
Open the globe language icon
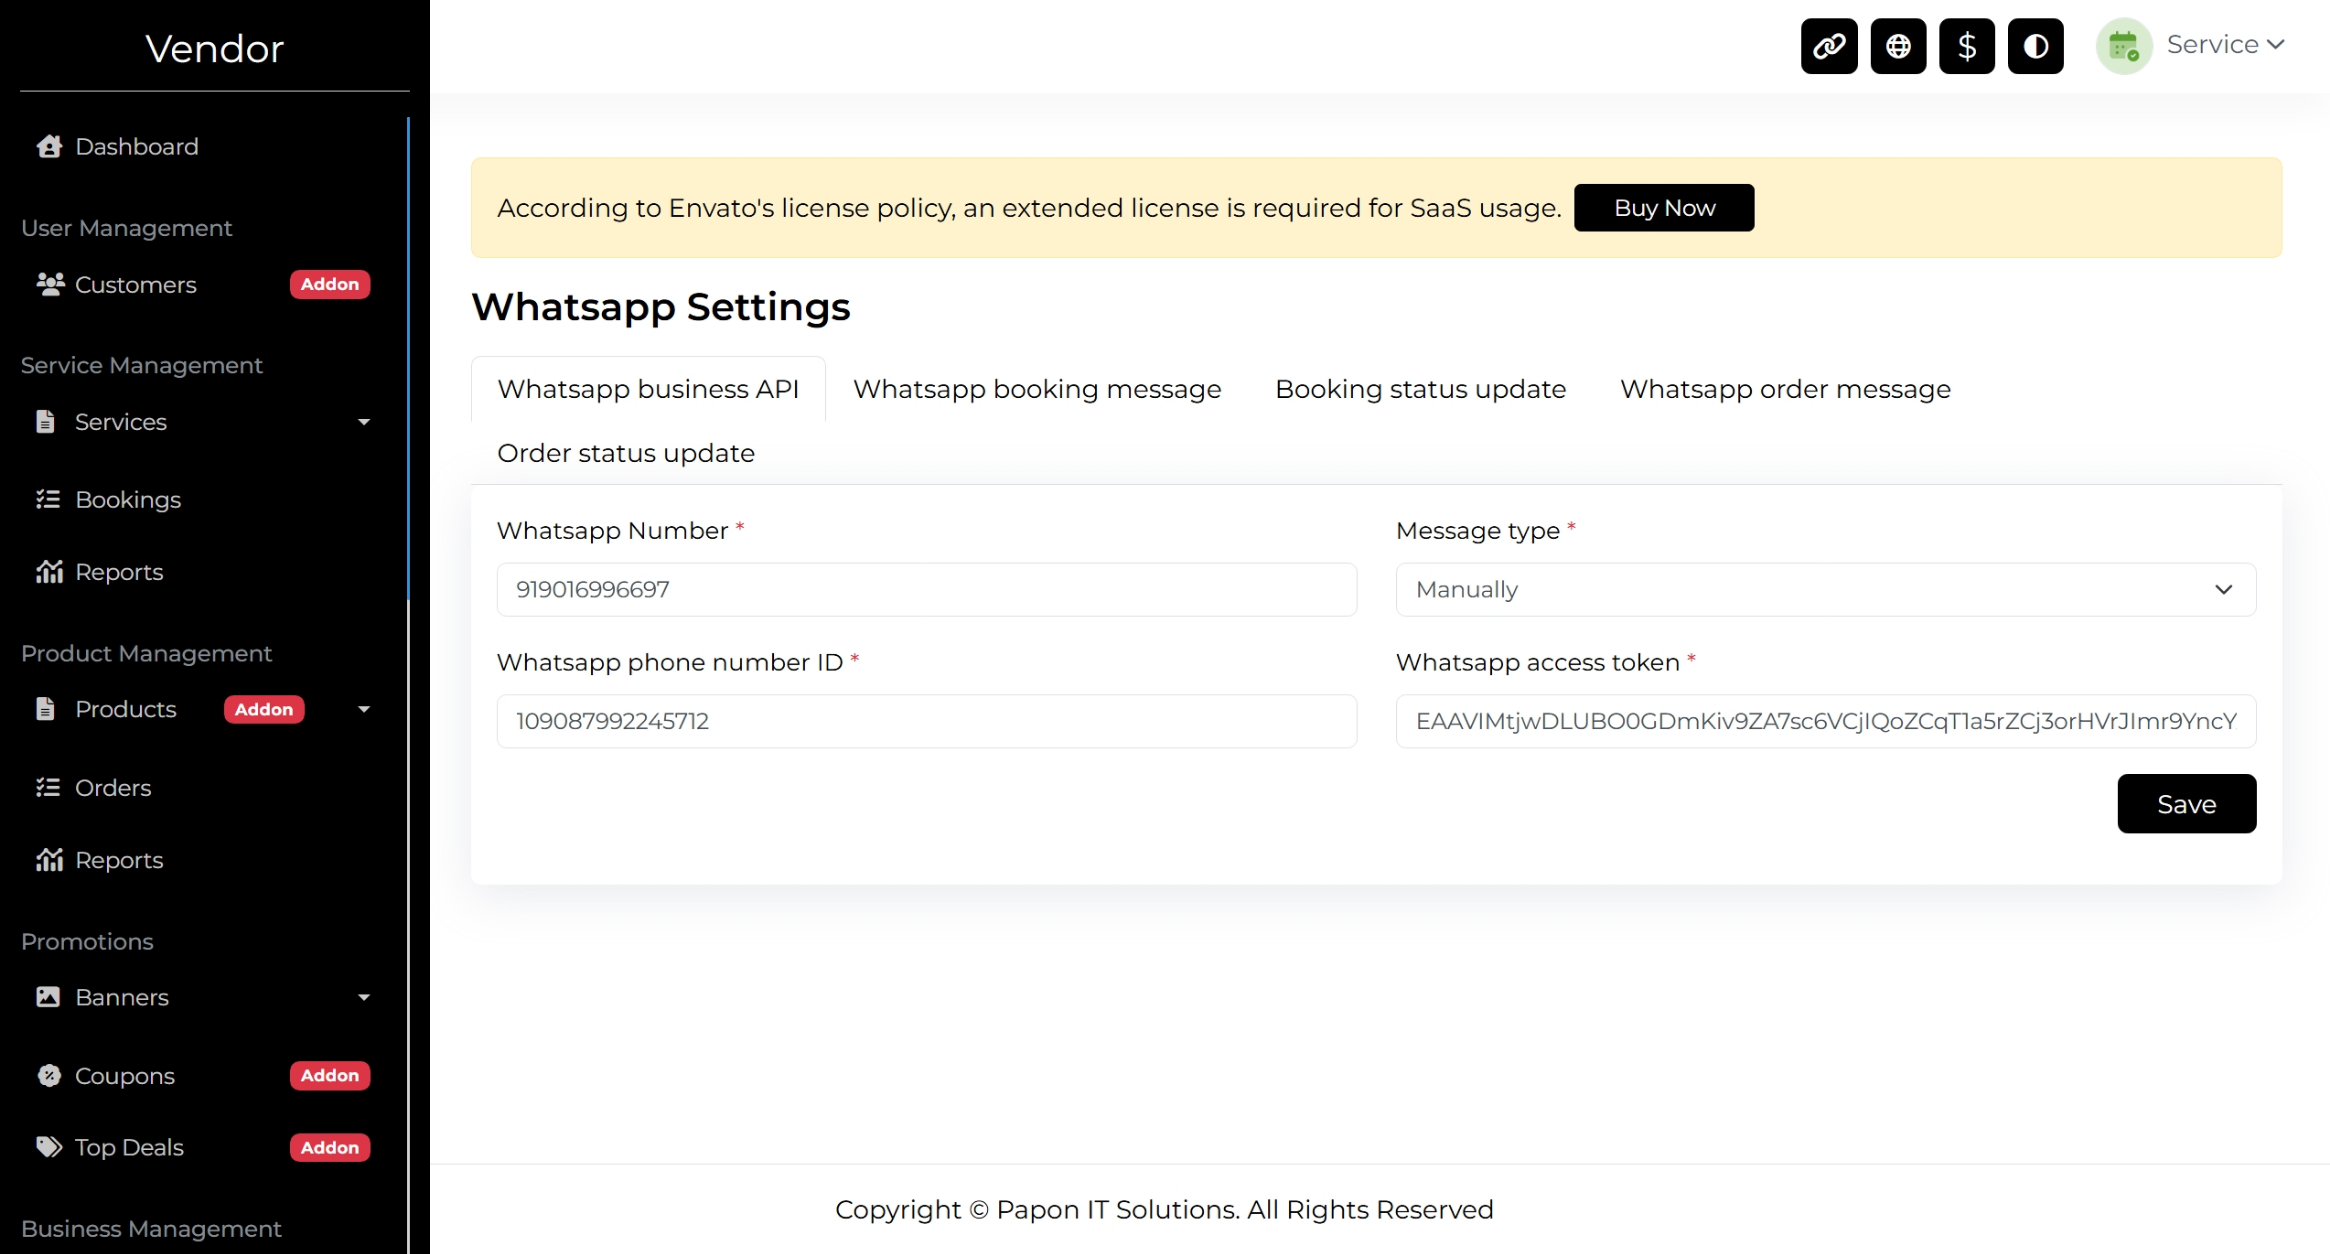click(1898, 46)
